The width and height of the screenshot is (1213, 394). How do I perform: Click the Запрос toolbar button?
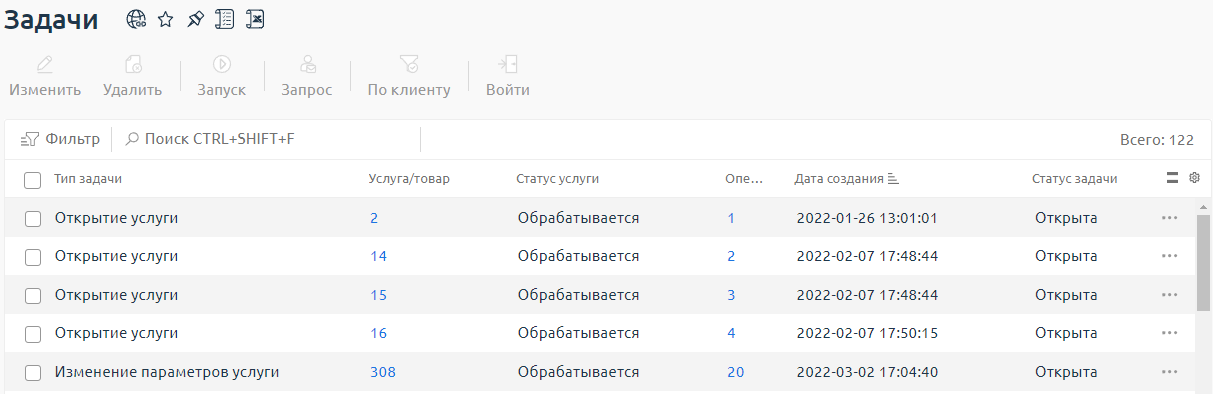[307, 76]
